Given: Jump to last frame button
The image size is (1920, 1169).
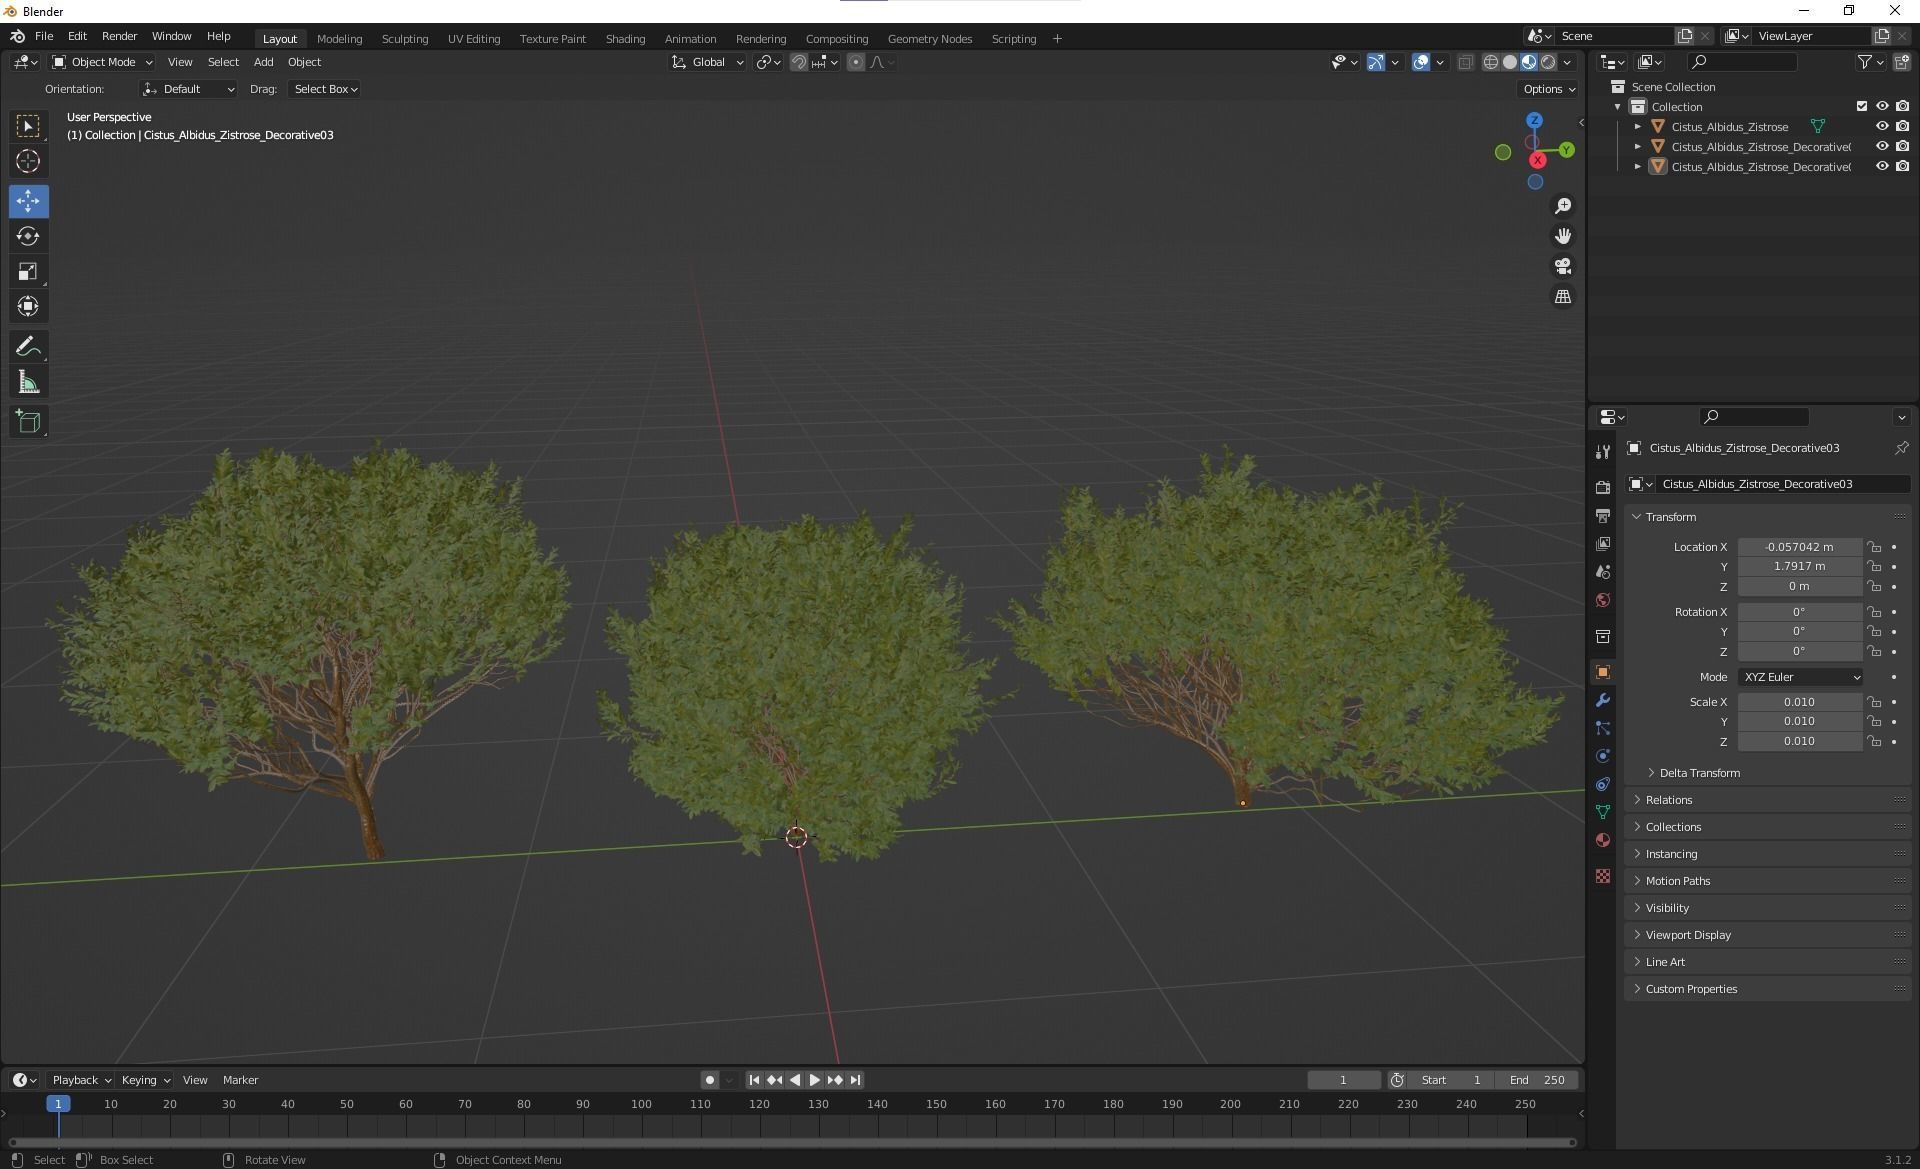Looking at the screenshot, I should pos(855,1080).
